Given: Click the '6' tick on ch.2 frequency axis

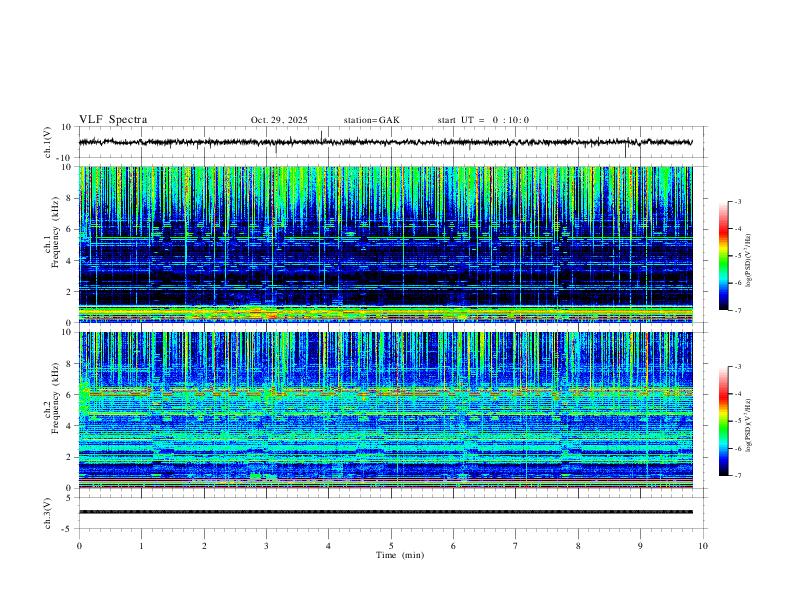Looking at the screenshot, I should click(69, 395).
